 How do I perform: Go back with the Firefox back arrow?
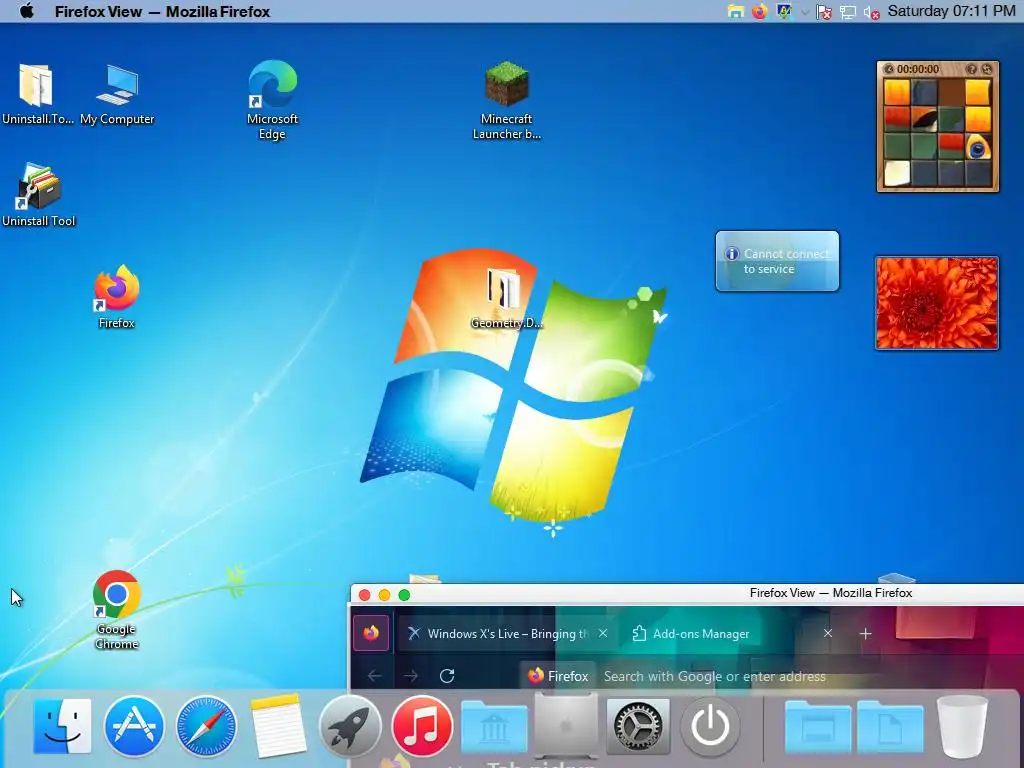(x=374, y=676)
